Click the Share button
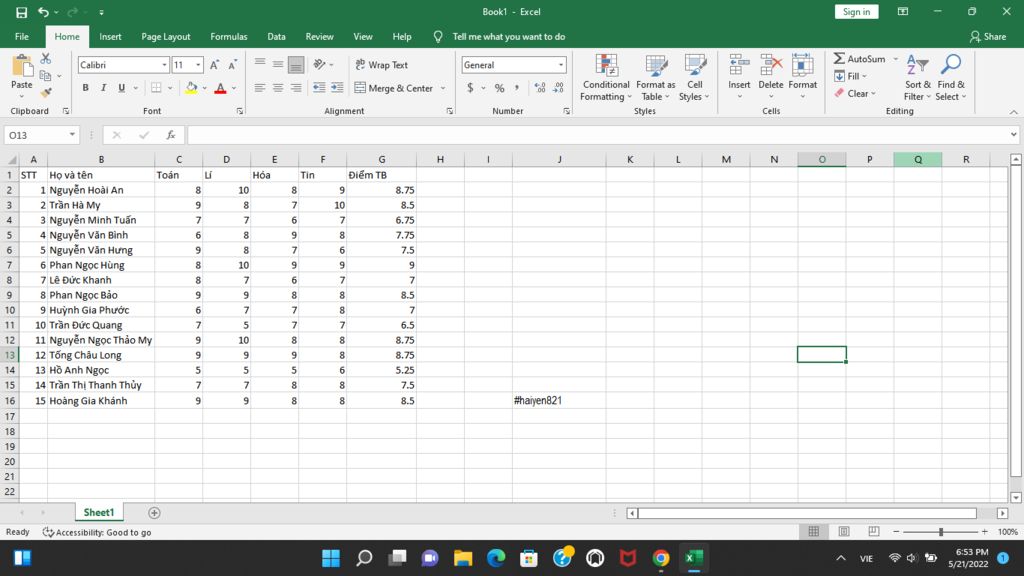This screenshot has width=1024, height=576. pyautogui.click(x=988, y=37)
